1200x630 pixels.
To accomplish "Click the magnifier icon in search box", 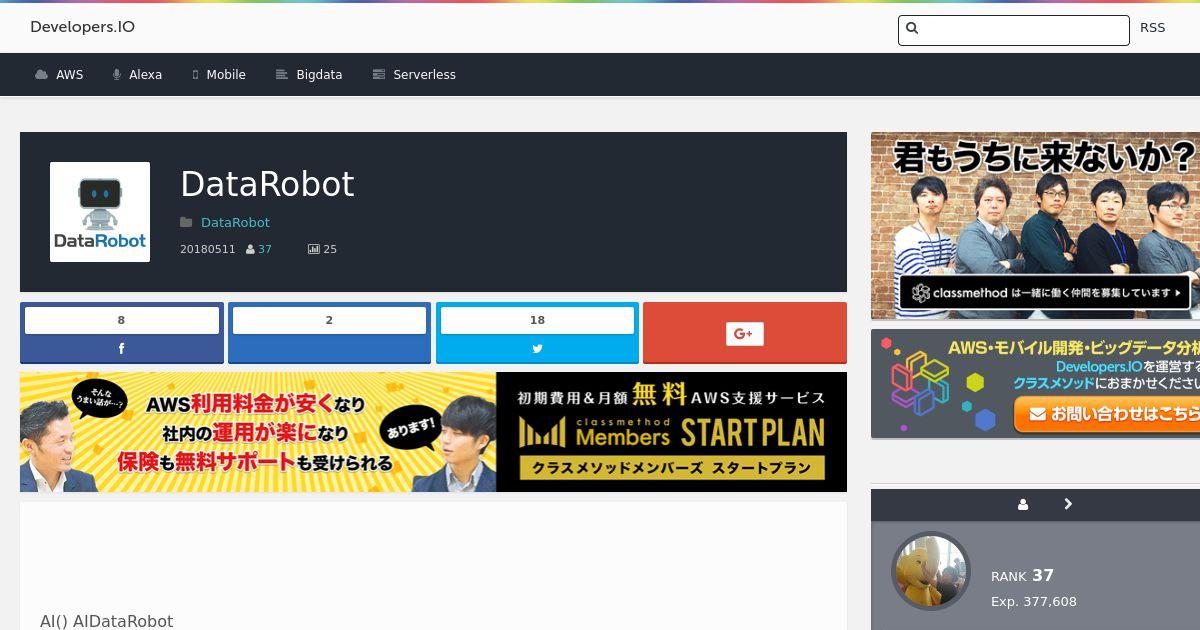I will click(912, 28).
